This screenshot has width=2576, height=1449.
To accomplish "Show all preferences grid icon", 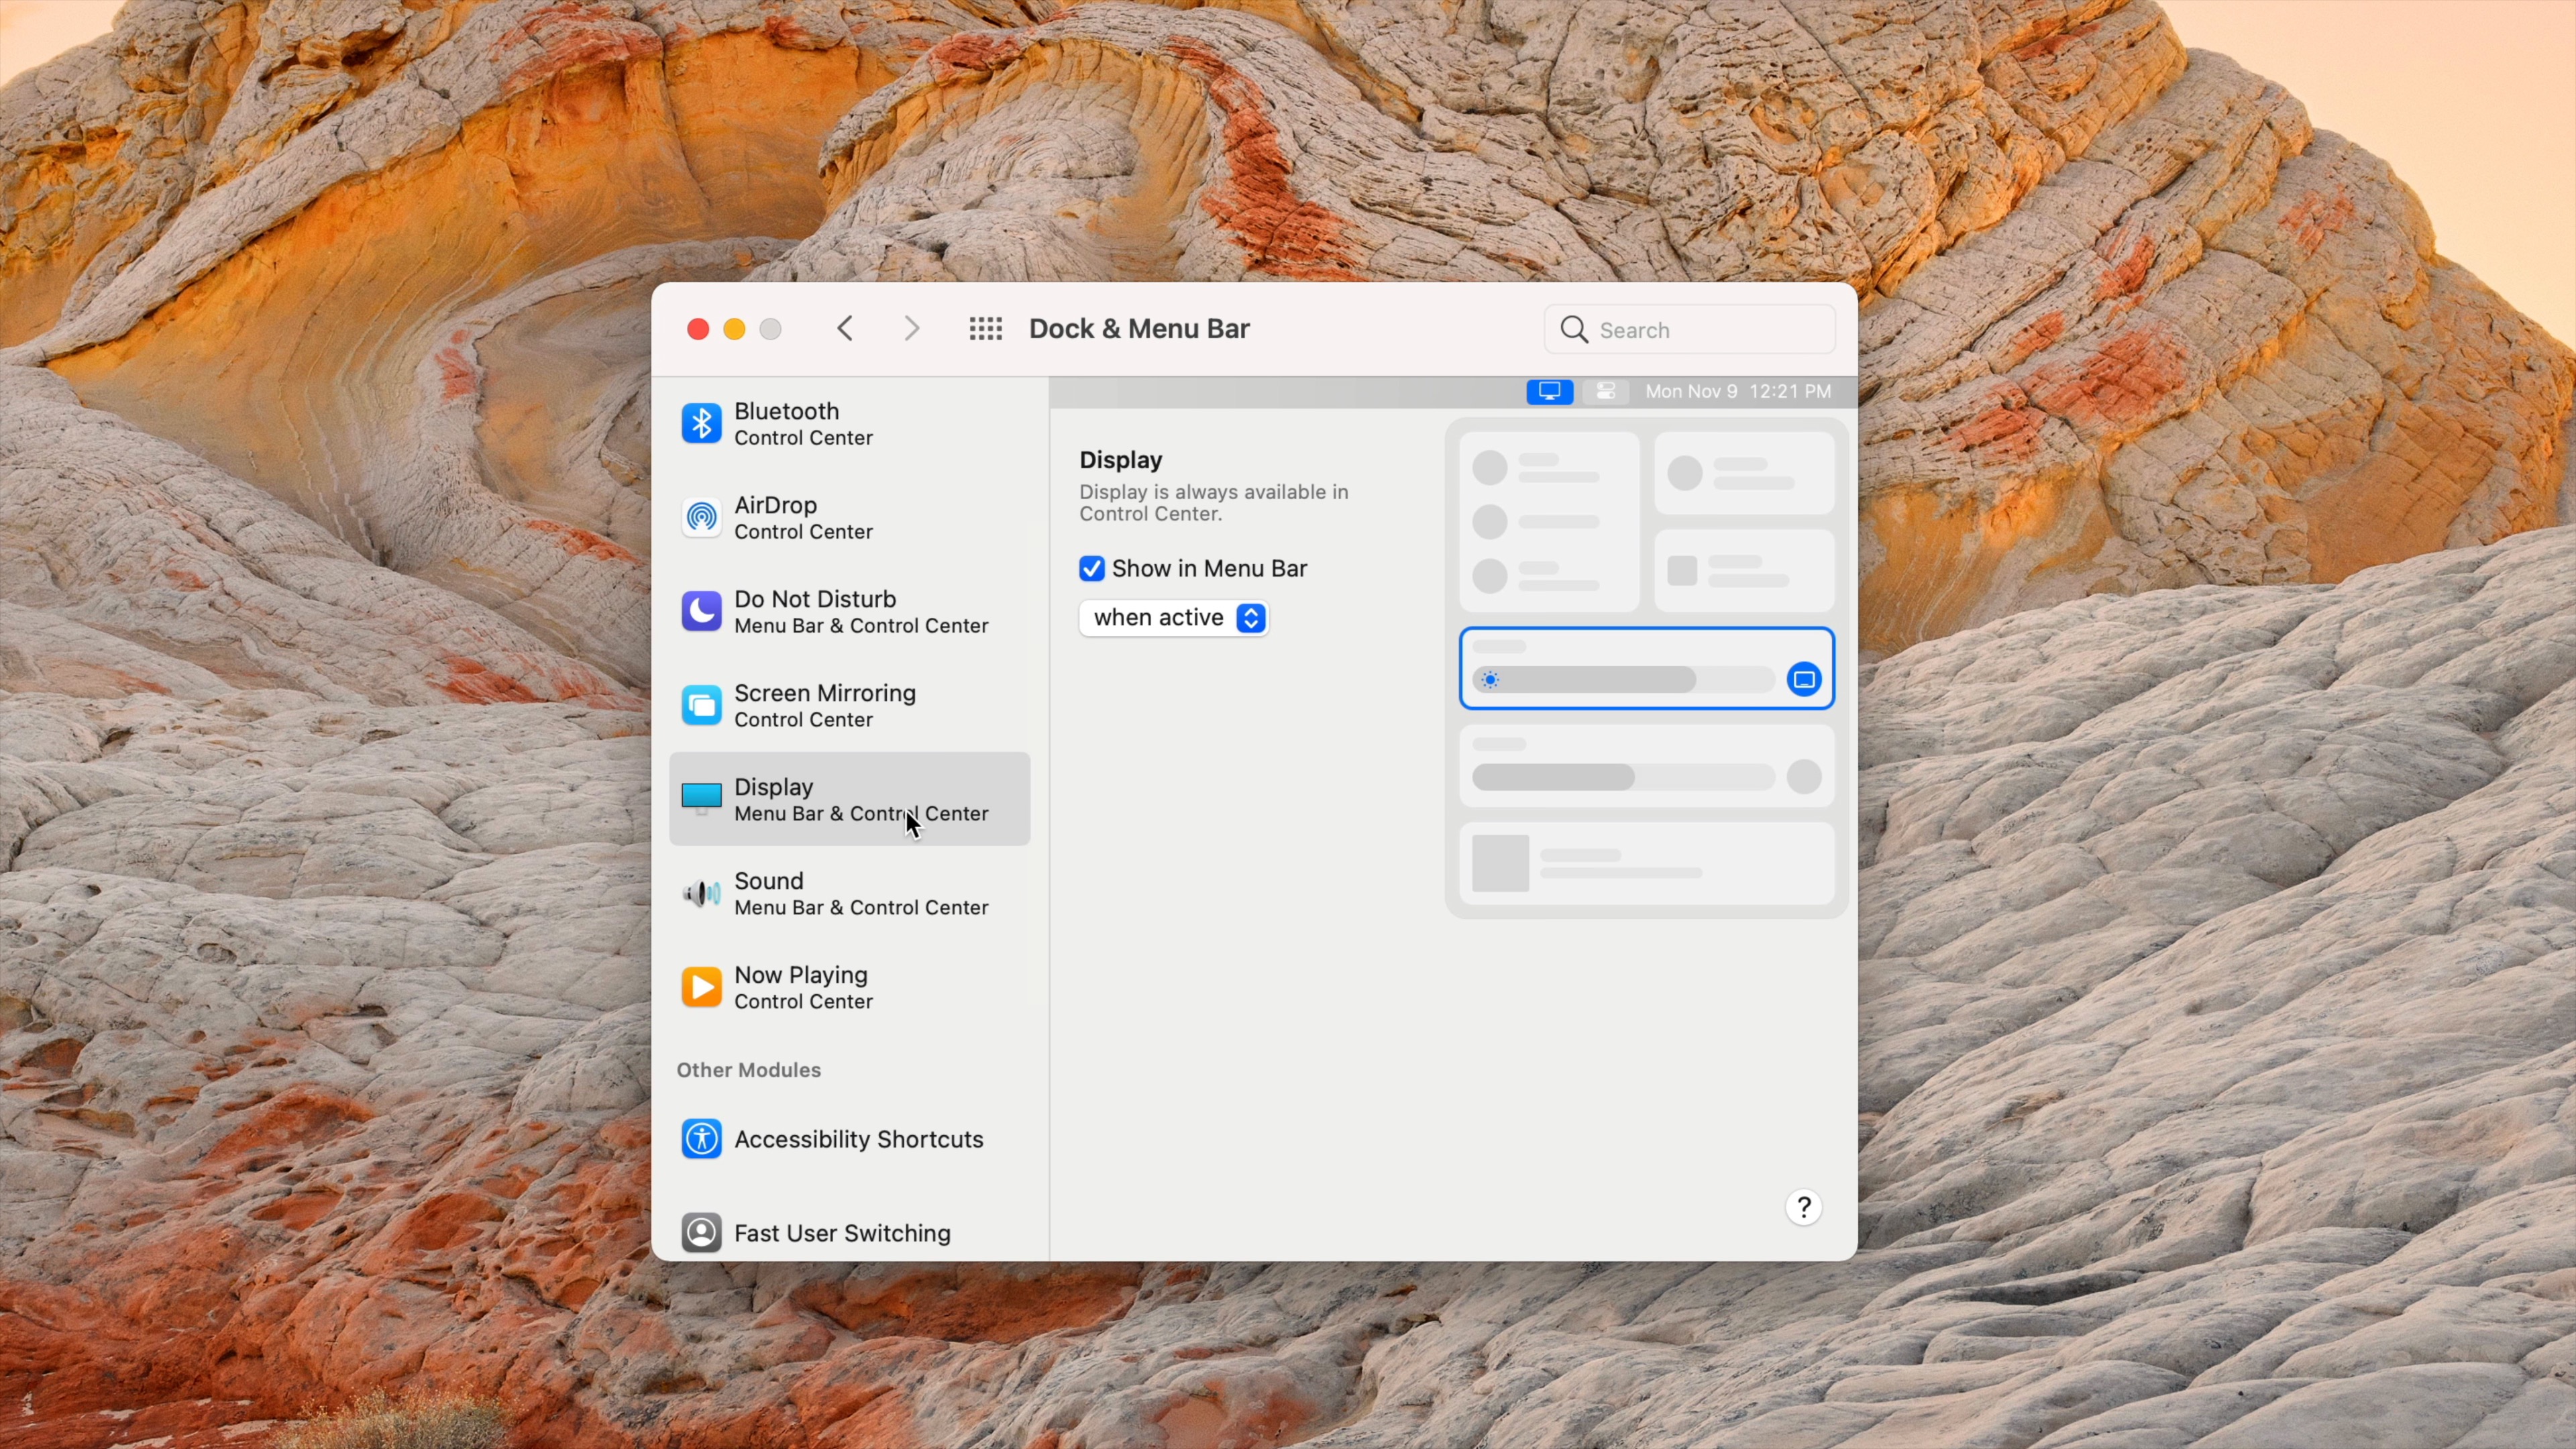I will point(985,329).
